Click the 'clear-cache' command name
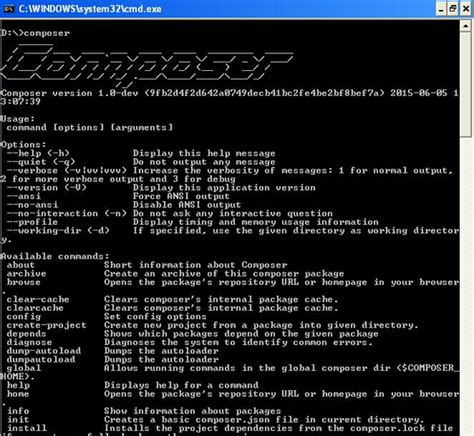The height and width of the screenshot is (436, 474). click(38, 299)
